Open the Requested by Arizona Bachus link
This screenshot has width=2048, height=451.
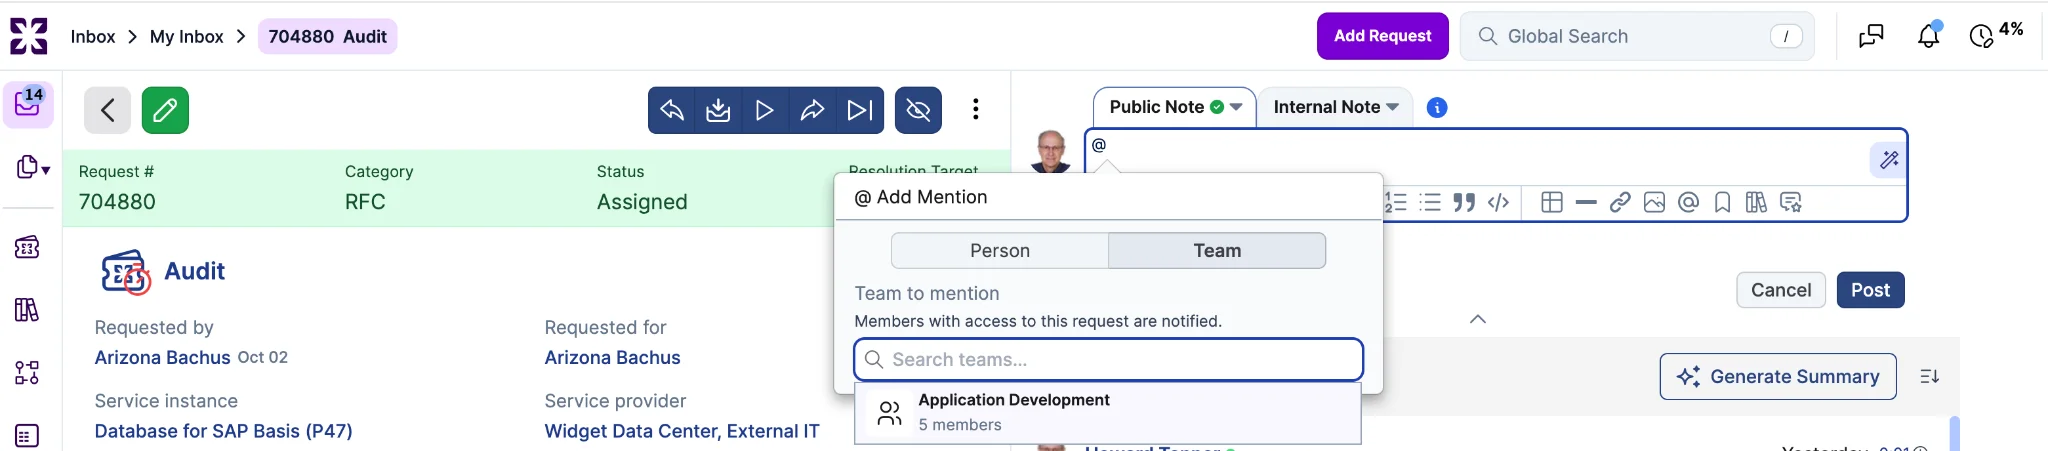coord(163,358)
